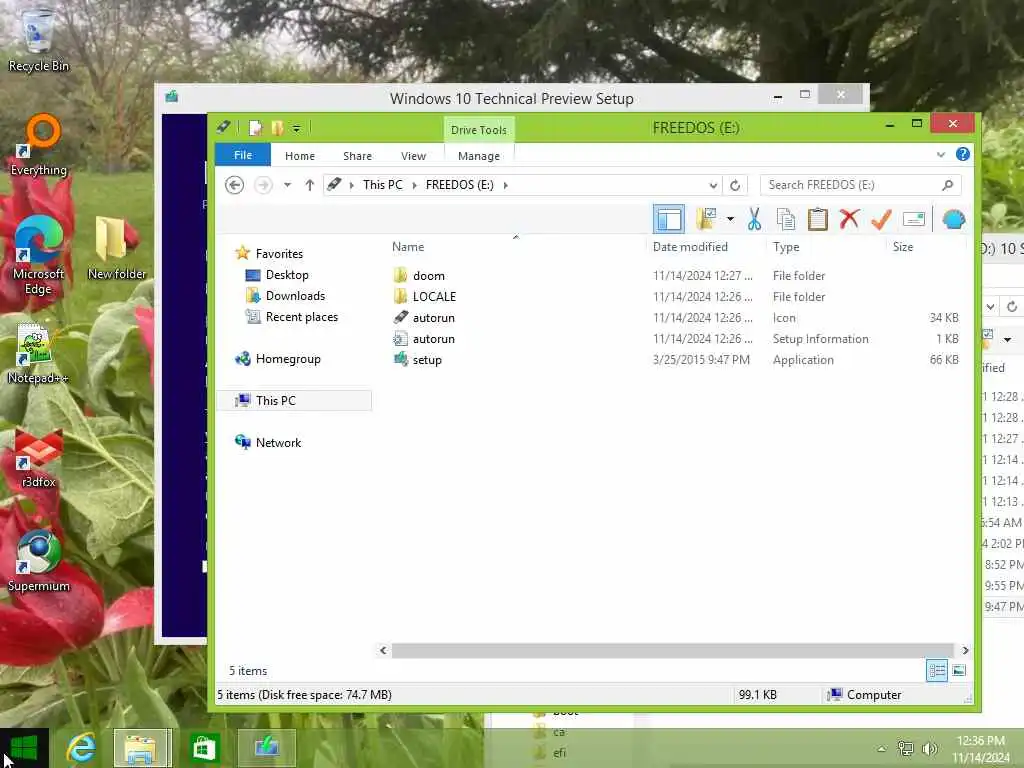Open the explorer Help question mark
The image size is (1024, 768).
(963, 154)
